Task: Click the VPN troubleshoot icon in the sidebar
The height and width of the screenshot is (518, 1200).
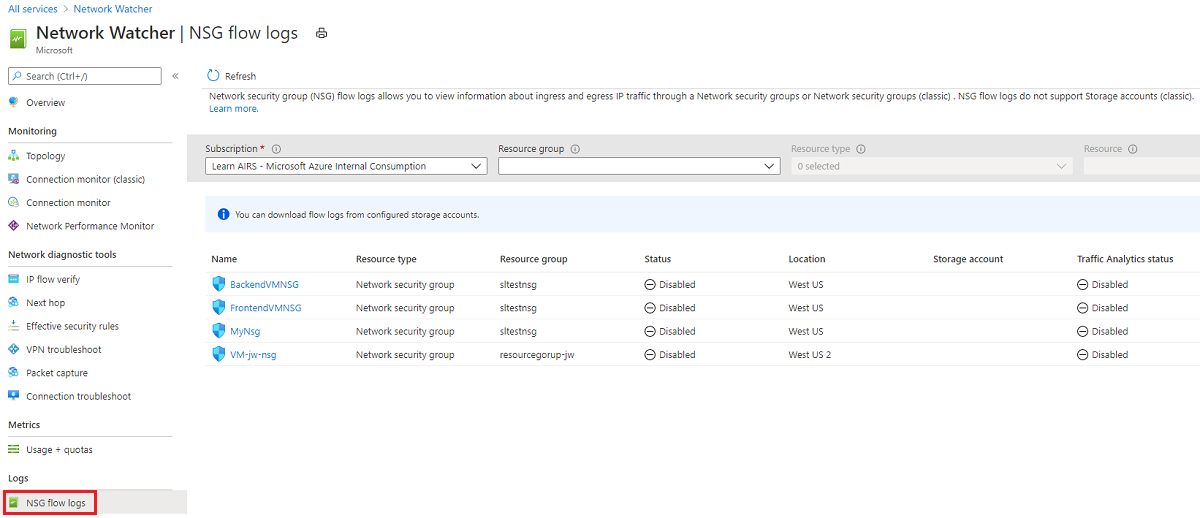Action: [x=14, y=350]
